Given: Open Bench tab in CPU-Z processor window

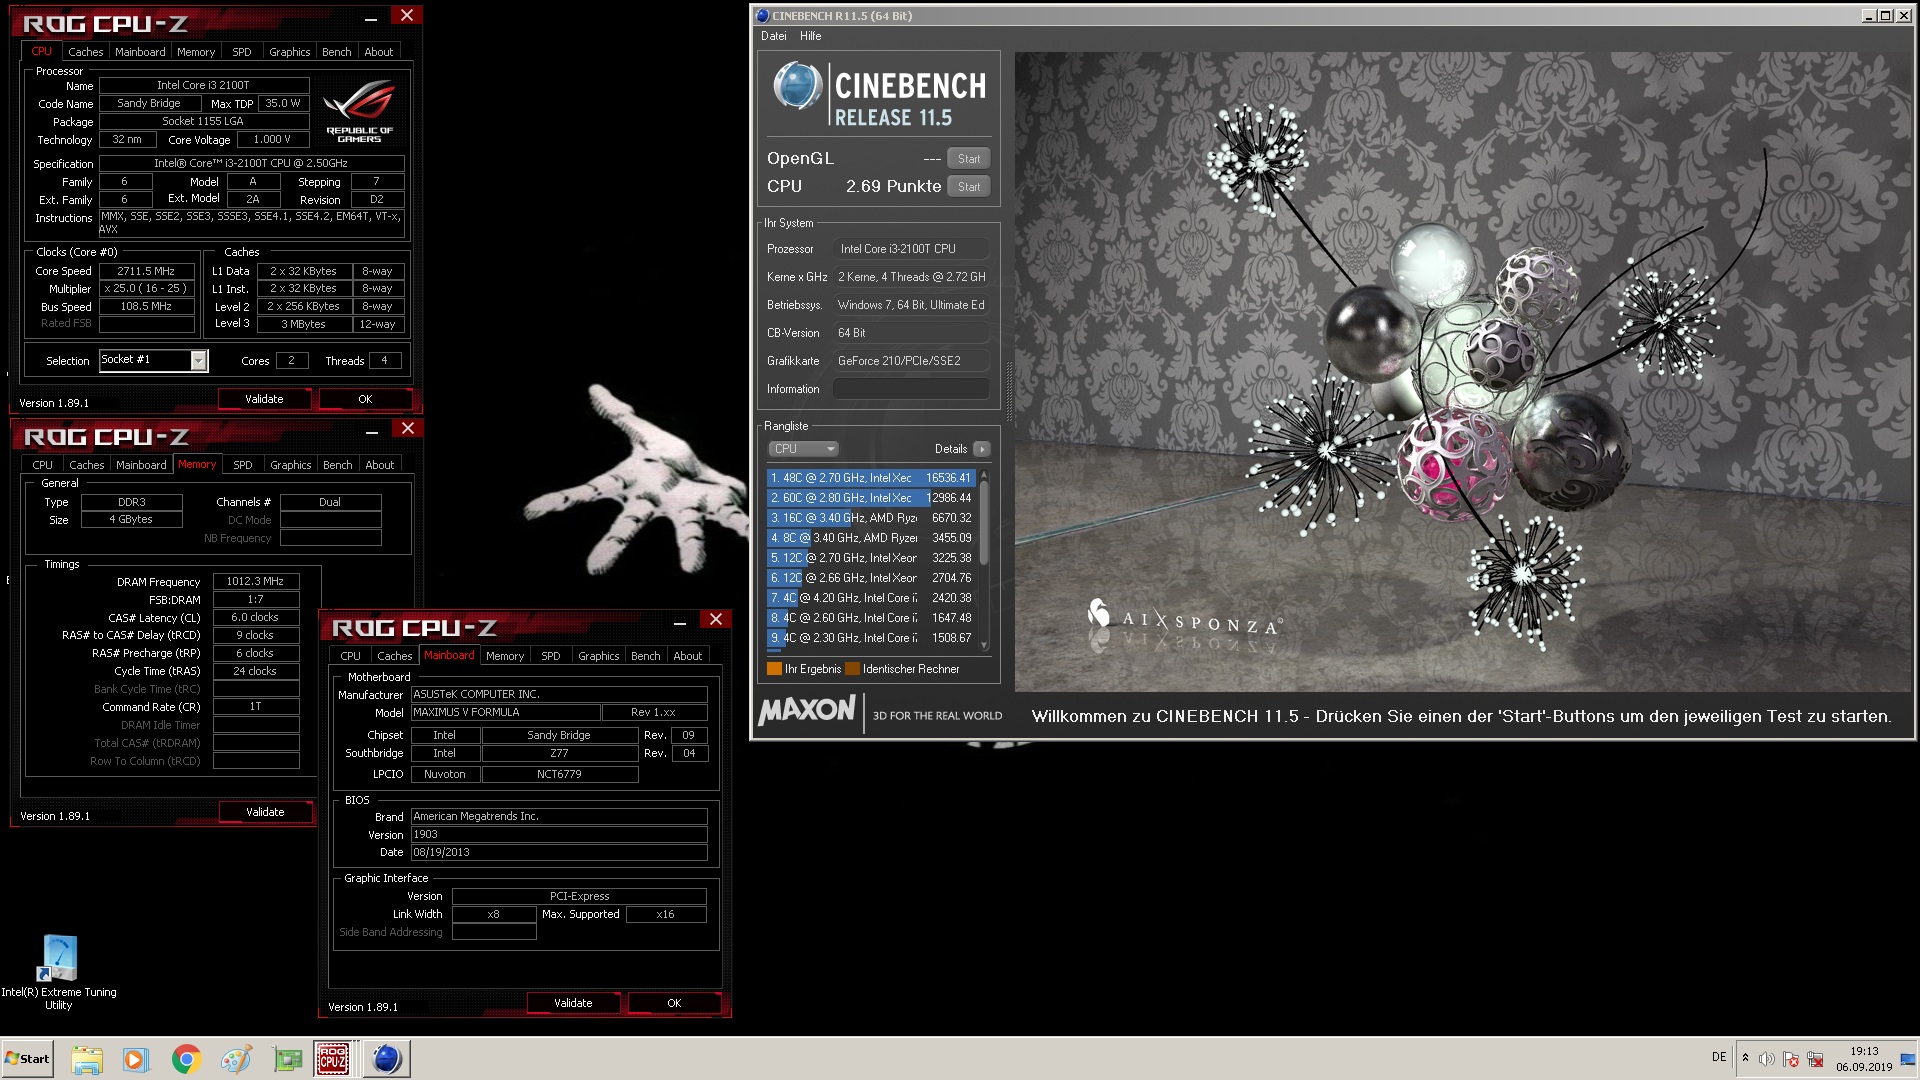Looking at the screenshot, I should point(337,52).
